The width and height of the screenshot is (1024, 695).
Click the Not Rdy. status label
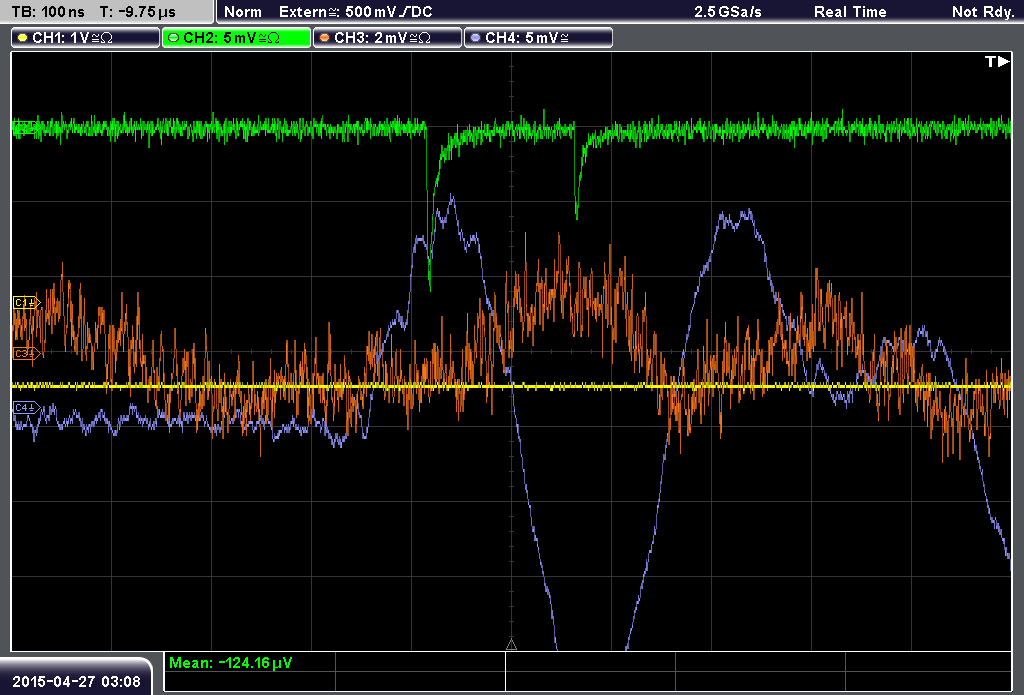[983, 12]
